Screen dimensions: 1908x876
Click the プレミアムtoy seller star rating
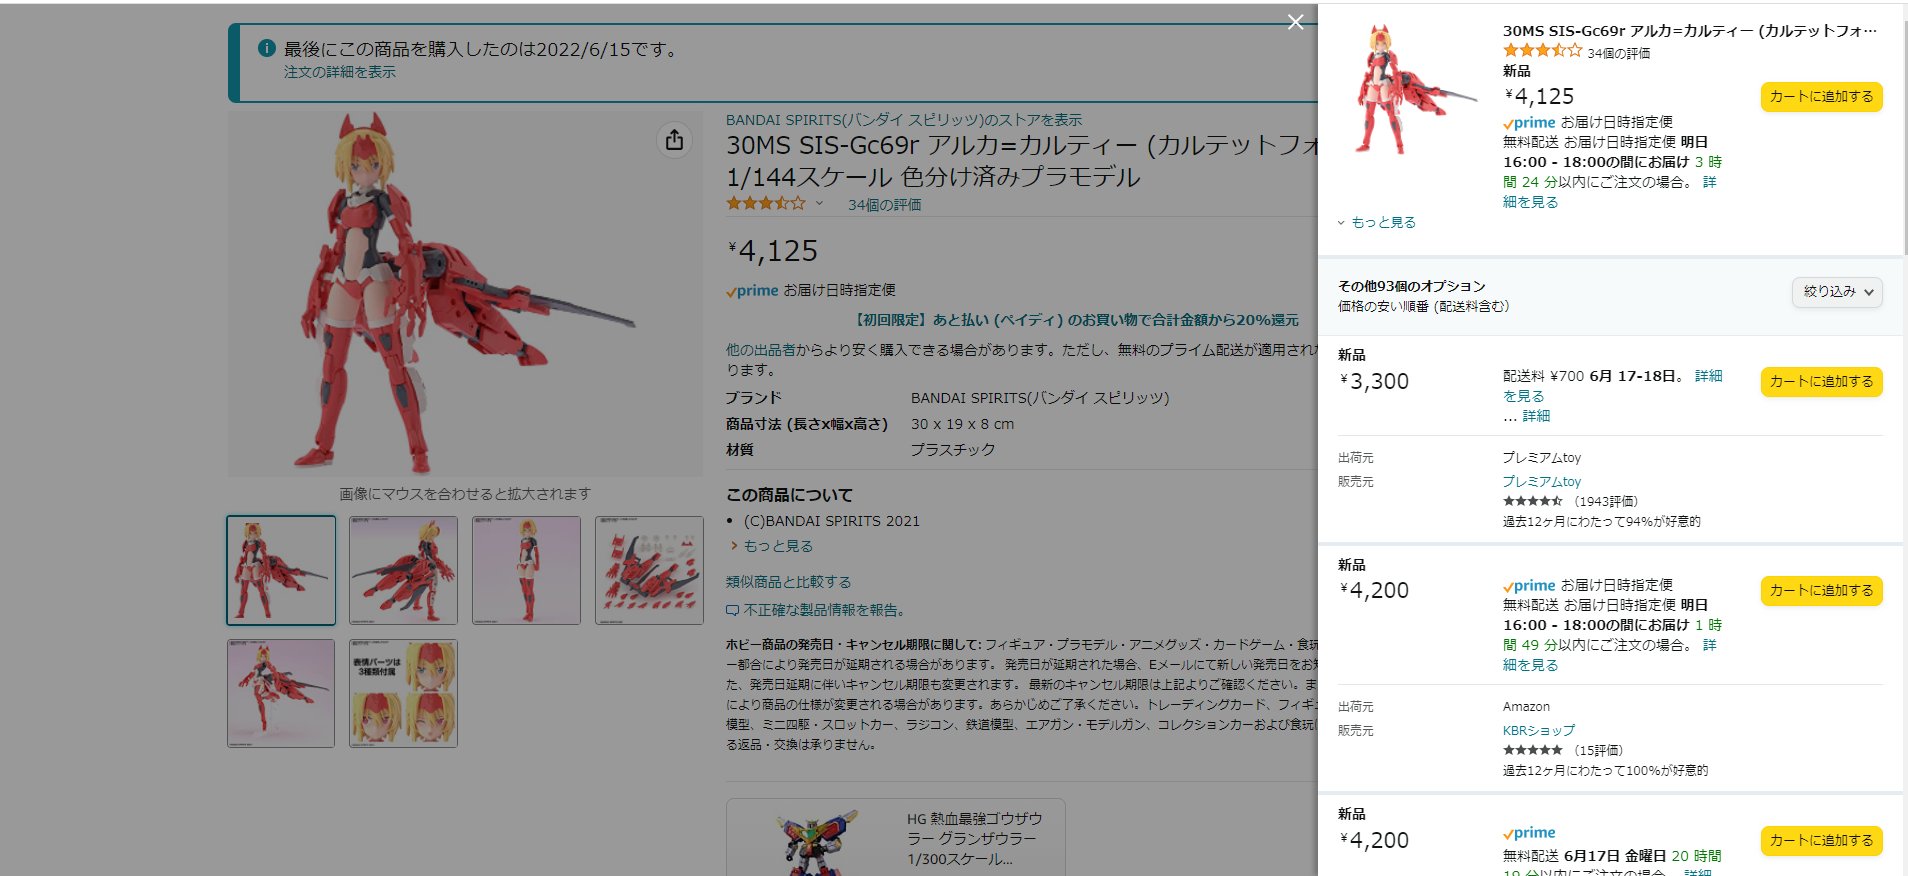1532,501
